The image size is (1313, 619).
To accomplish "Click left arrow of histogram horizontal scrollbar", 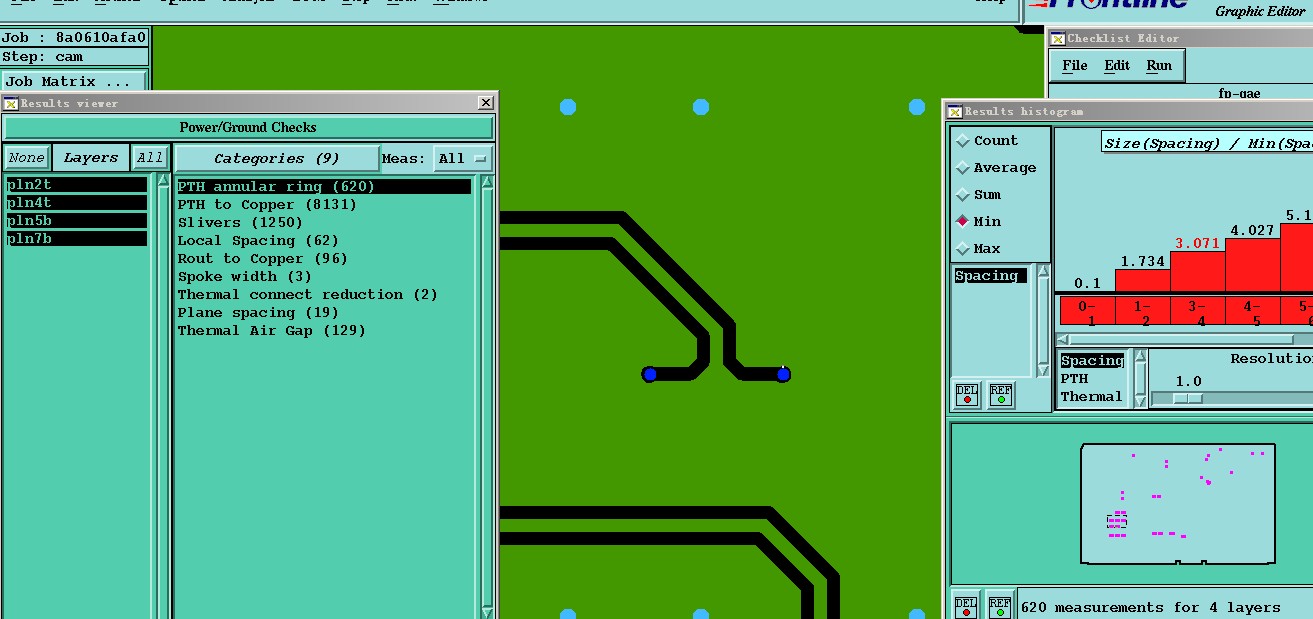I will point(1064,339).
